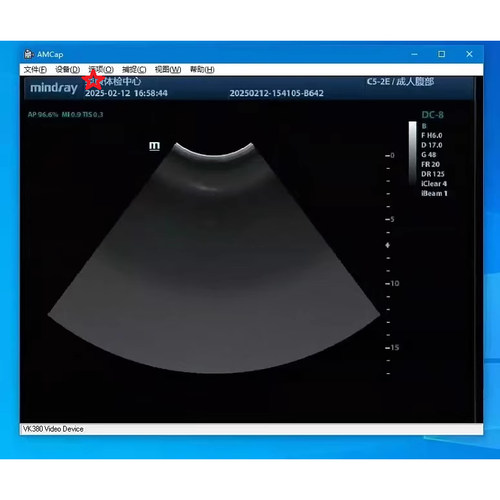
Task: Click the G 48 gain parameter
Action: 429,155
